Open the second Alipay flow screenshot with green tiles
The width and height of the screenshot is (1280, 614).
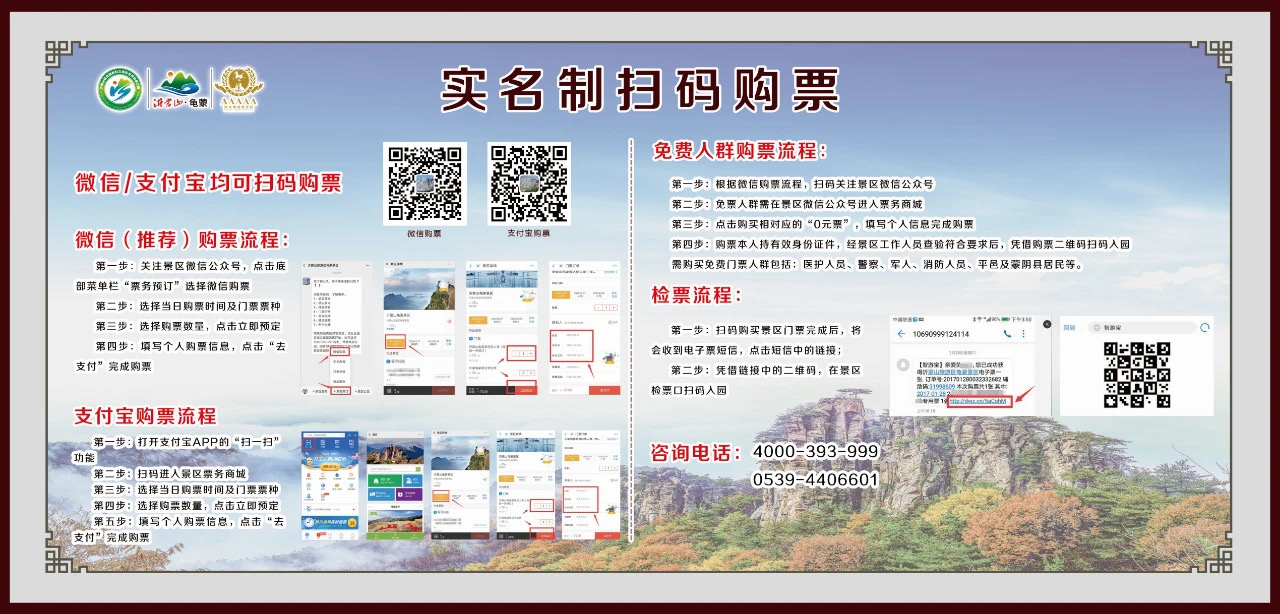point(395,485)
